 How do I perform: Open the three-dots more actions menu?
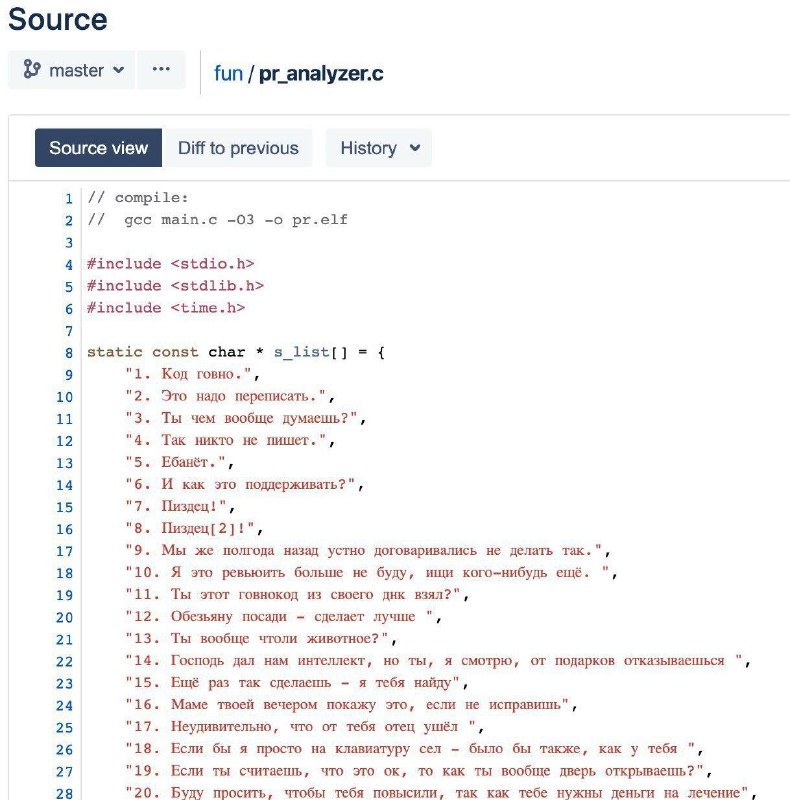pos(161,70)
